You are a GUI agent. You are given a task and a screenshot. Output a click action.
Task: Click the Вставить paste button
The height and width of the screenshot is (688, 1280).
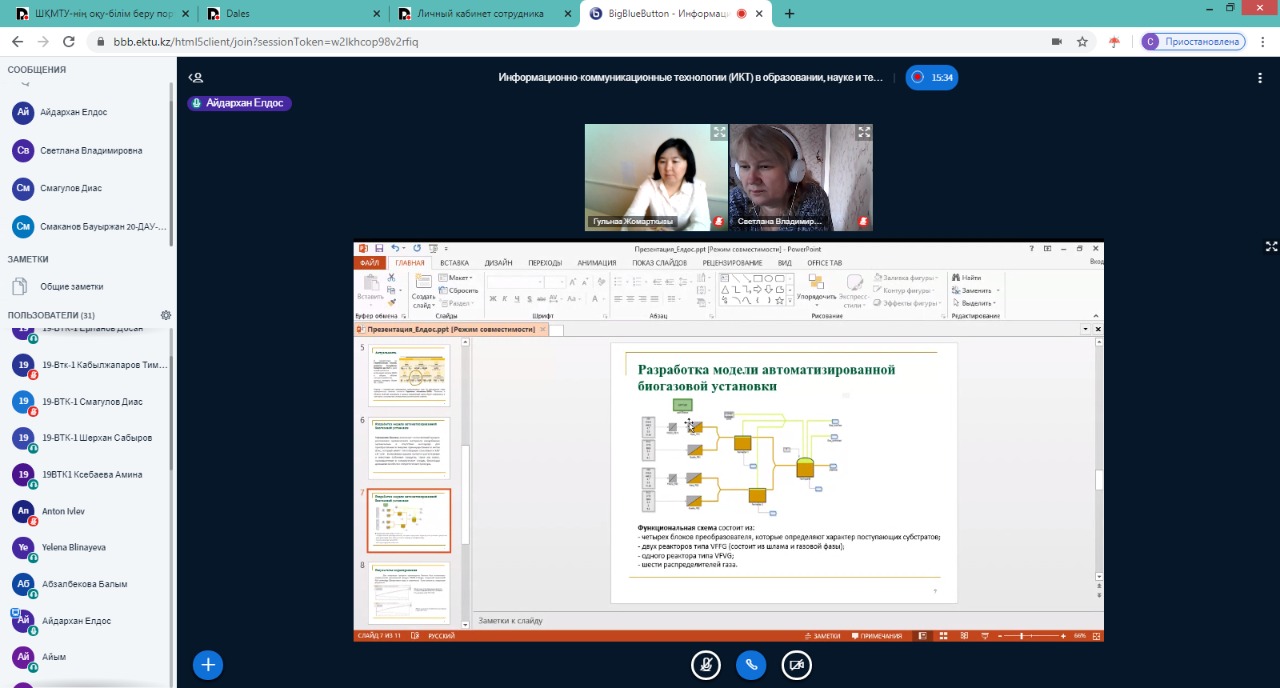370,288
